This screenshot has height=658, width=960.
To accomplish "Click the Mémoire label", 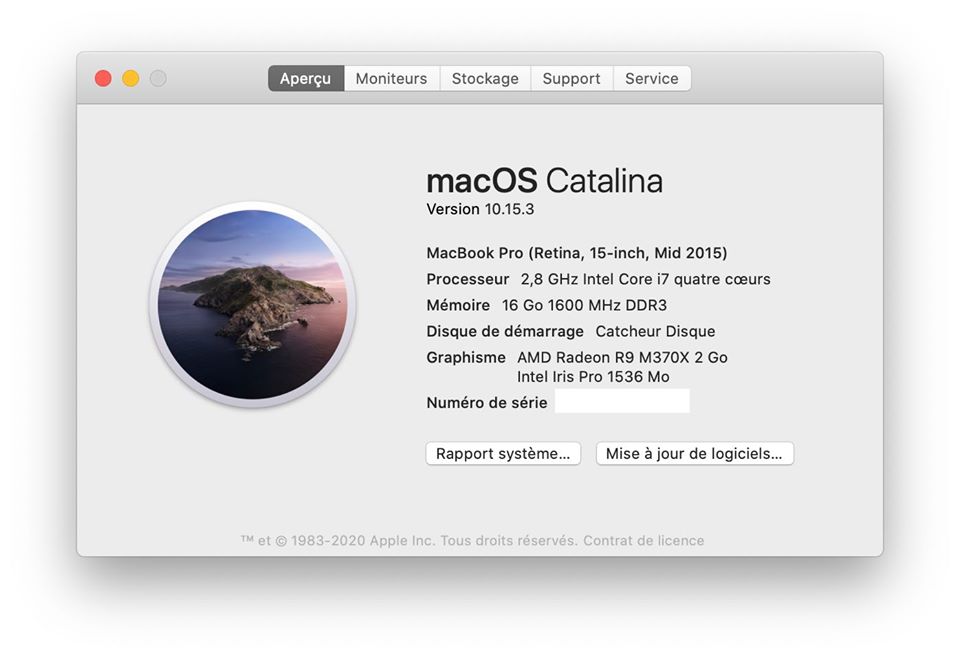I will [x=458, y=305].
